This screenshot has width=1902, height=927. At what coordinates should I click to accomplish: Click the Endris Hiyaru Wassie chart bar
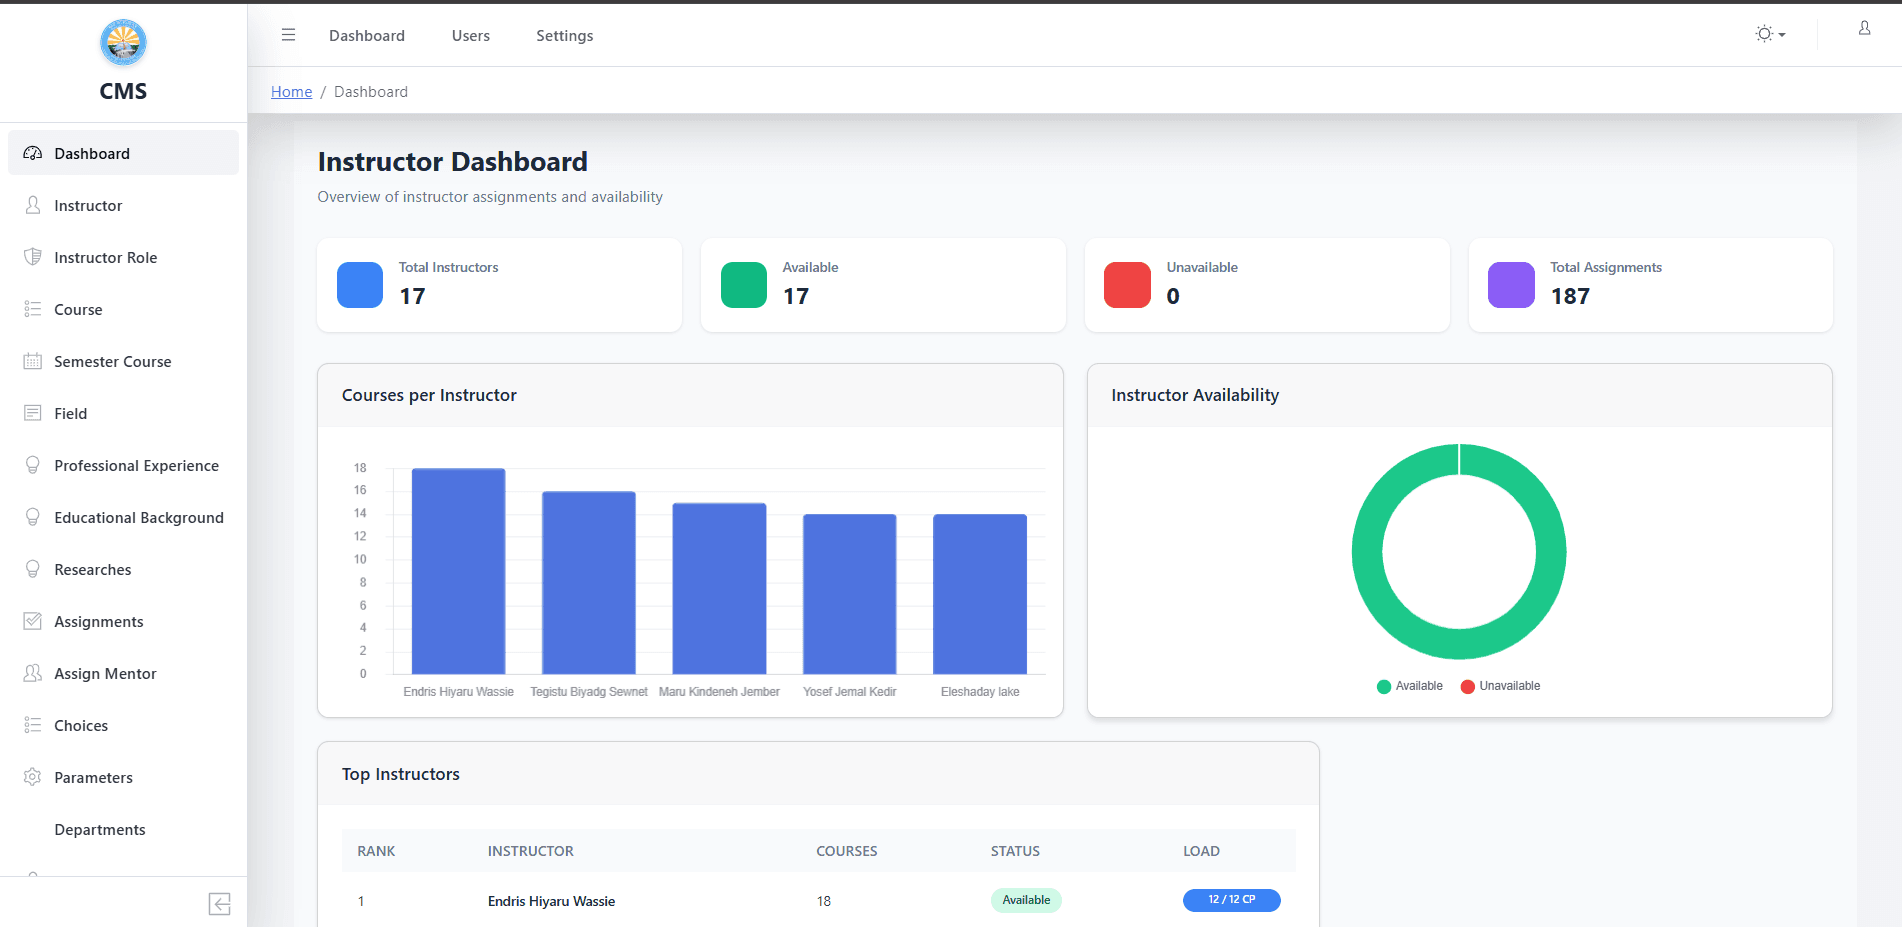pyautogui.click(x=458, y=571)
